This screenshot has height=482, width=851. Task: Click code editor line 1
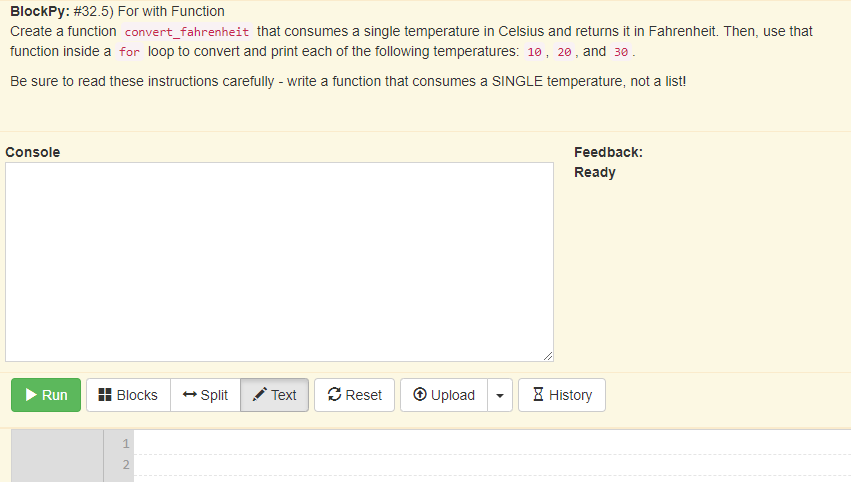(492, 443)
